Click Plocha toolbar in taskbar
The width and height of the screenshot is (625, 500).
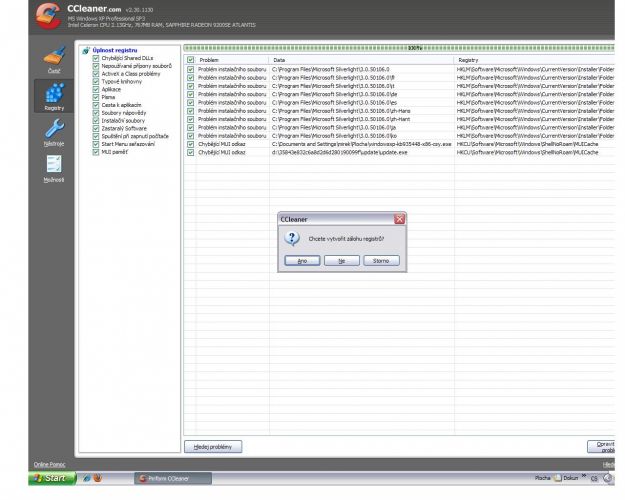(542, 478)
